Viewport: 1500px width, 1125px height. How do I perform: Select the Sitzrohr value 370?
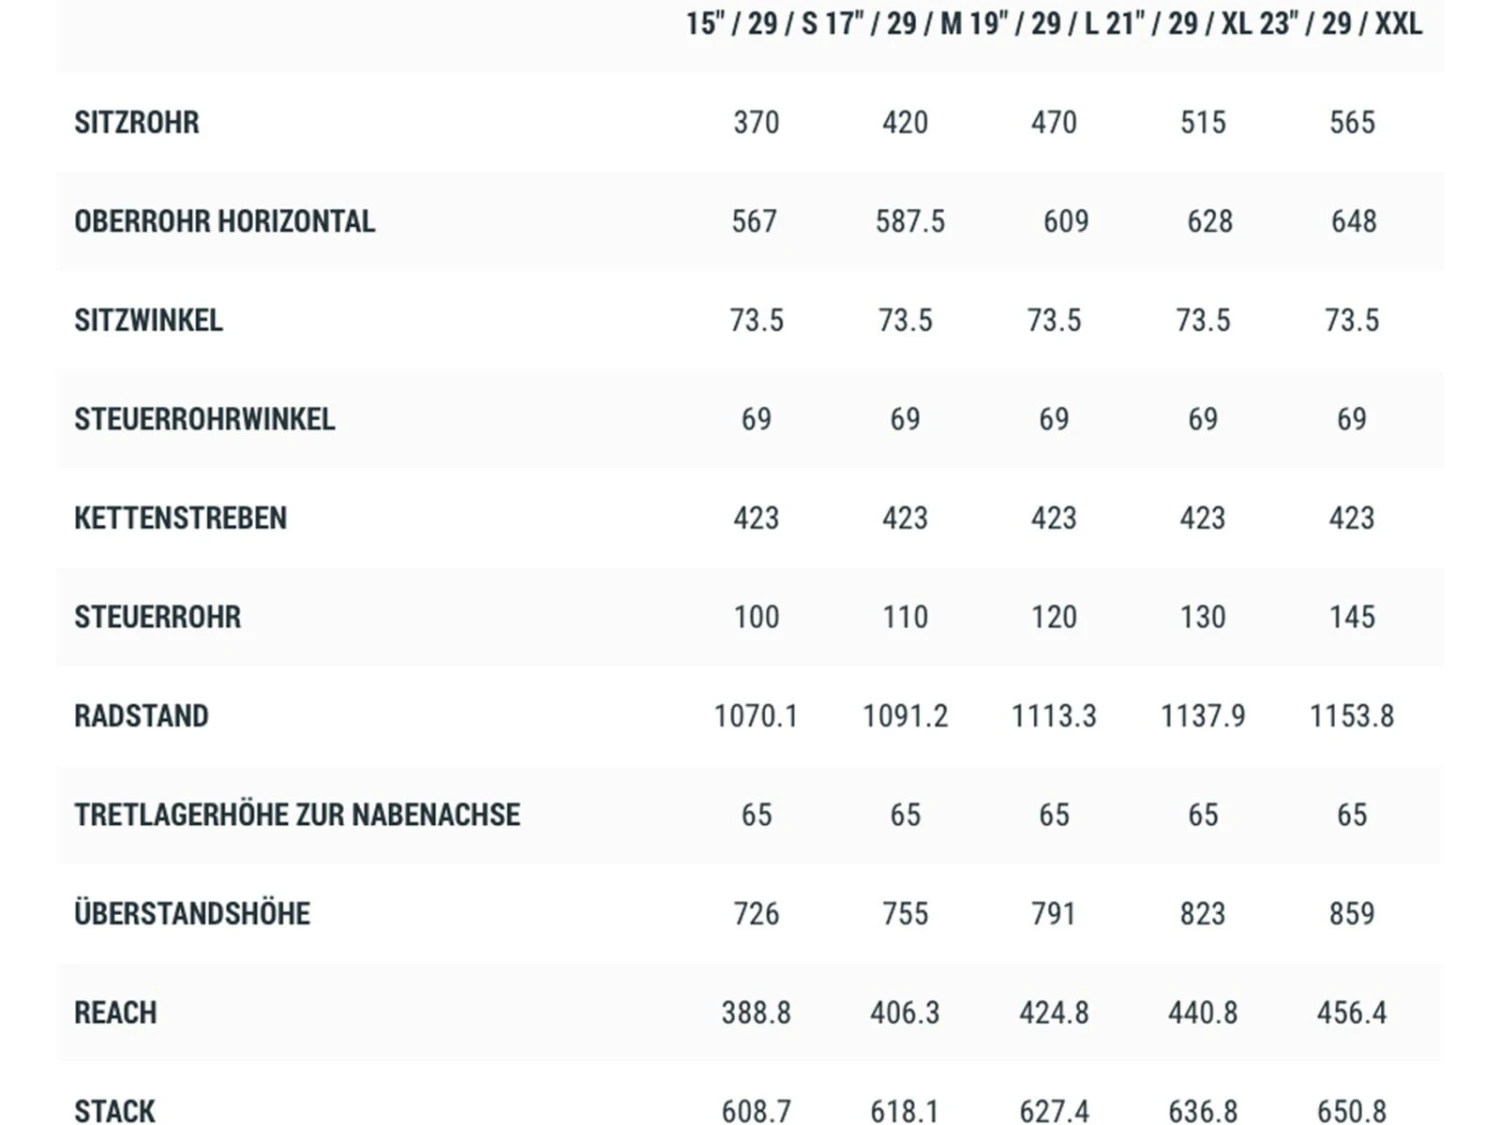pyautogui.click(x=756, y=122)
